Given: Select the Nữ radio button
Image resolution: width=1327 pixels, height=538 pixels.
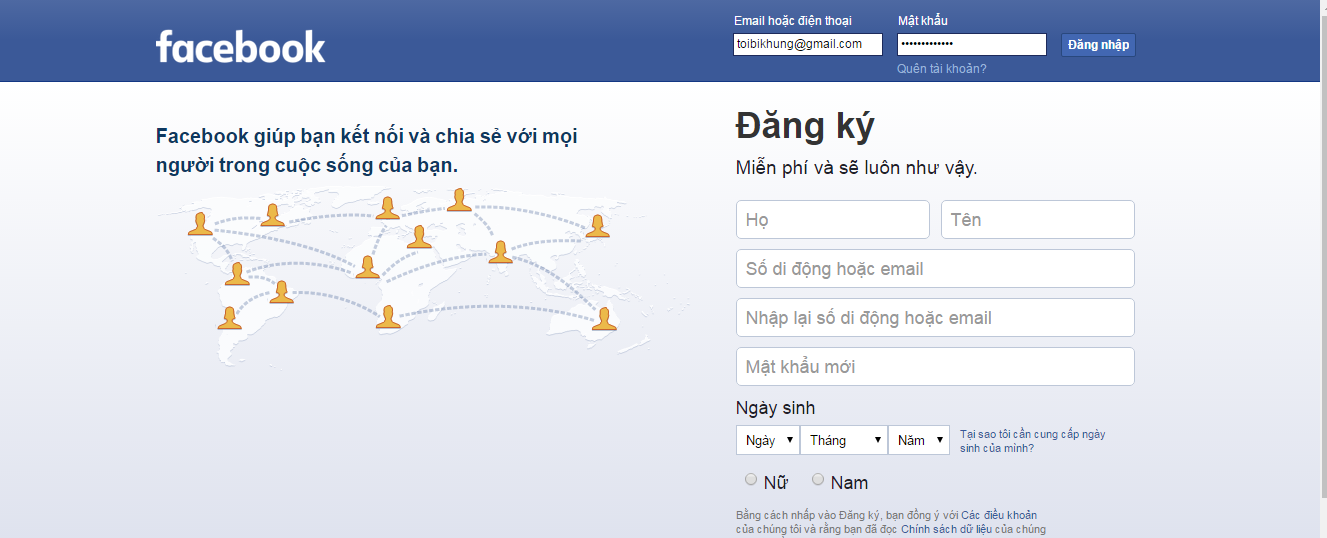Looking at the screenshot, I should (752, 480).
